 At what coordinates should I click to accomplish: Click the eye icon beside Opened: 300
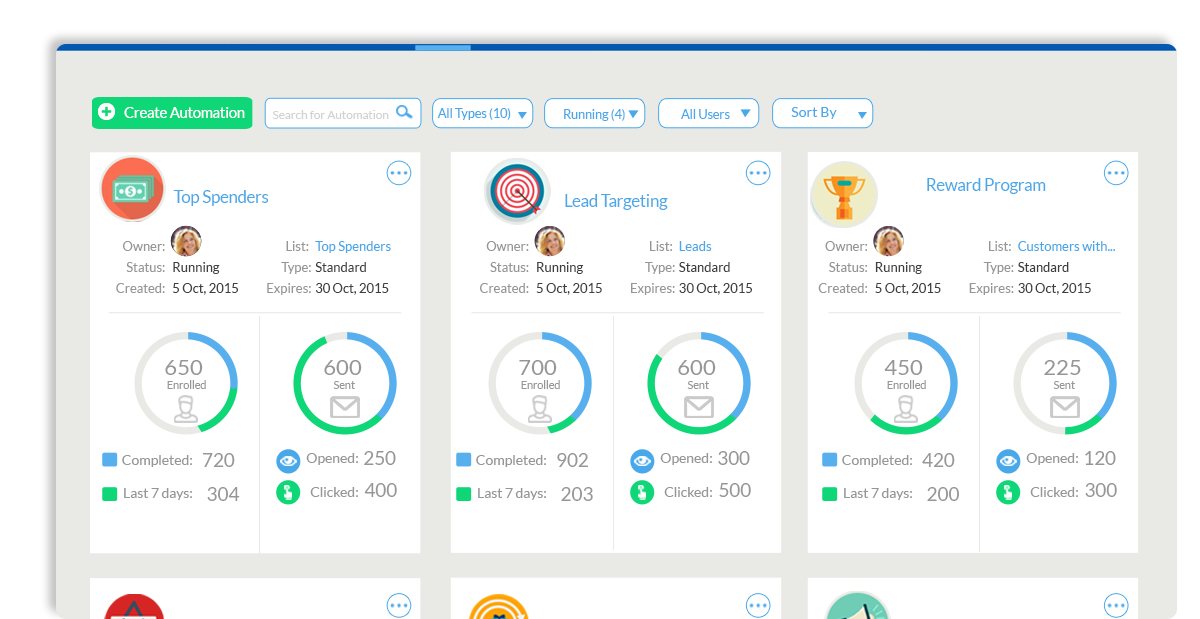click(x=642, y=461)
